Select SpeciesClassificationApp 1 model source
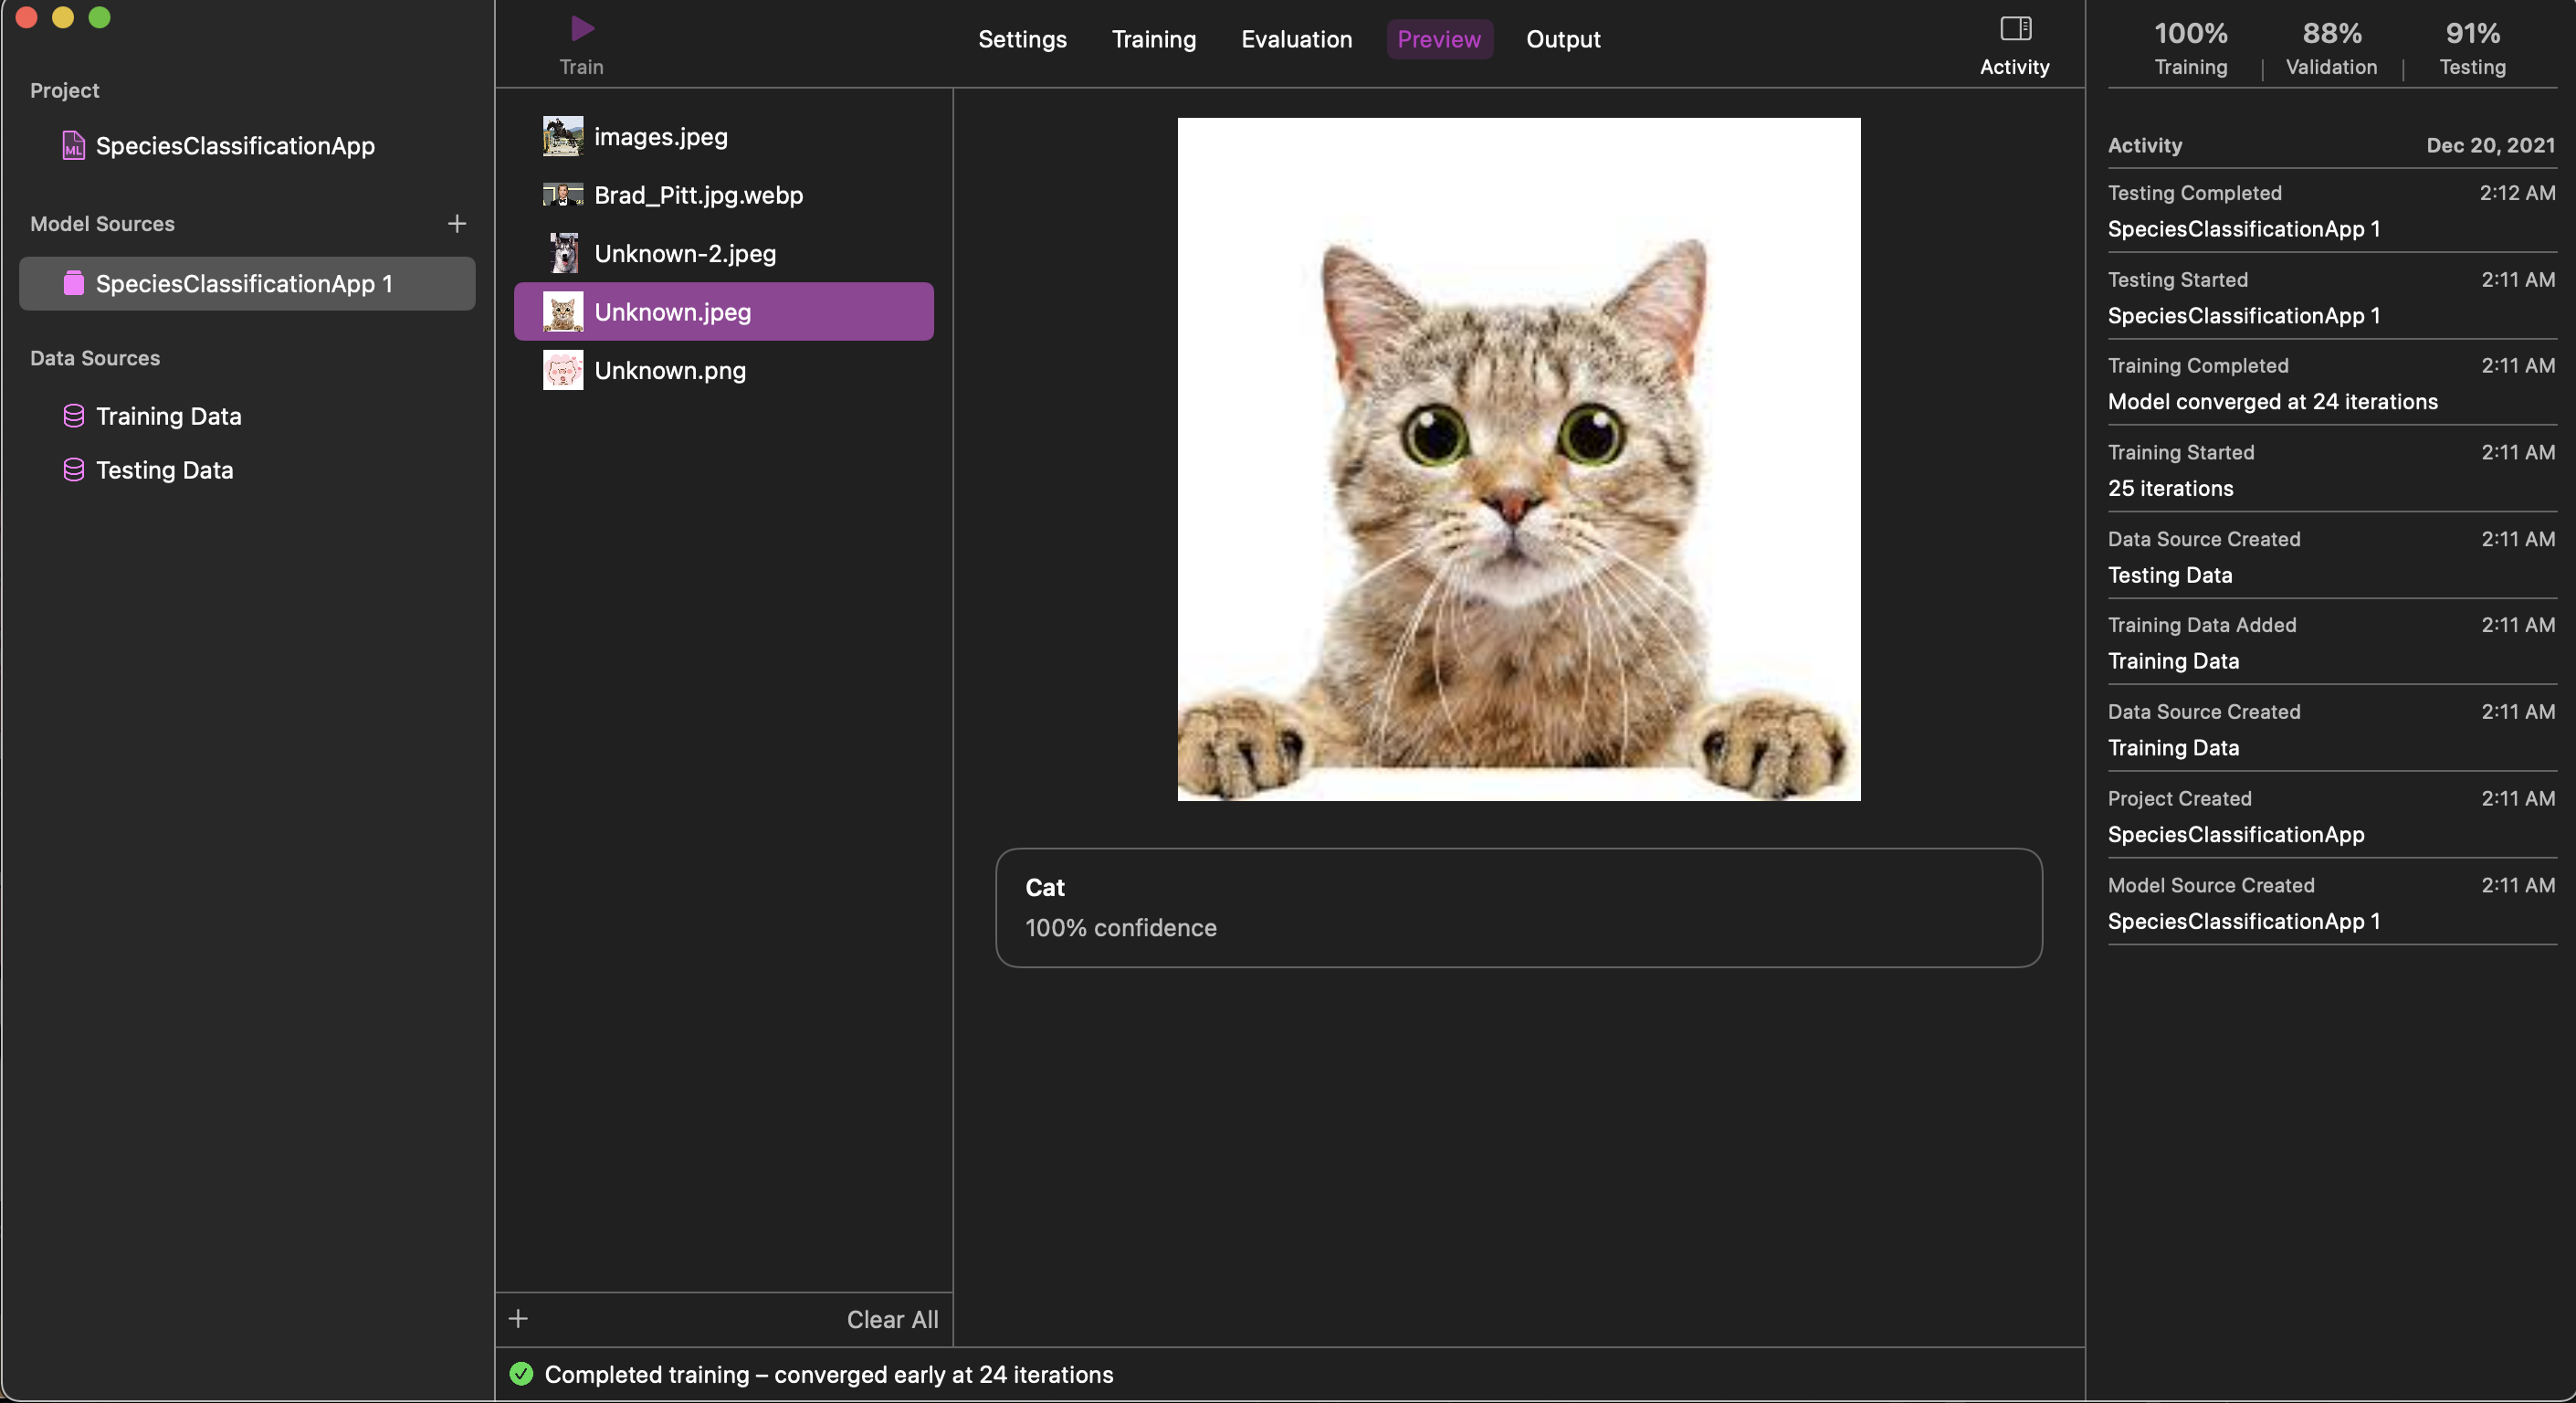The width and height of the screenshot is (2576, 1403). click(x=245, y=284)
